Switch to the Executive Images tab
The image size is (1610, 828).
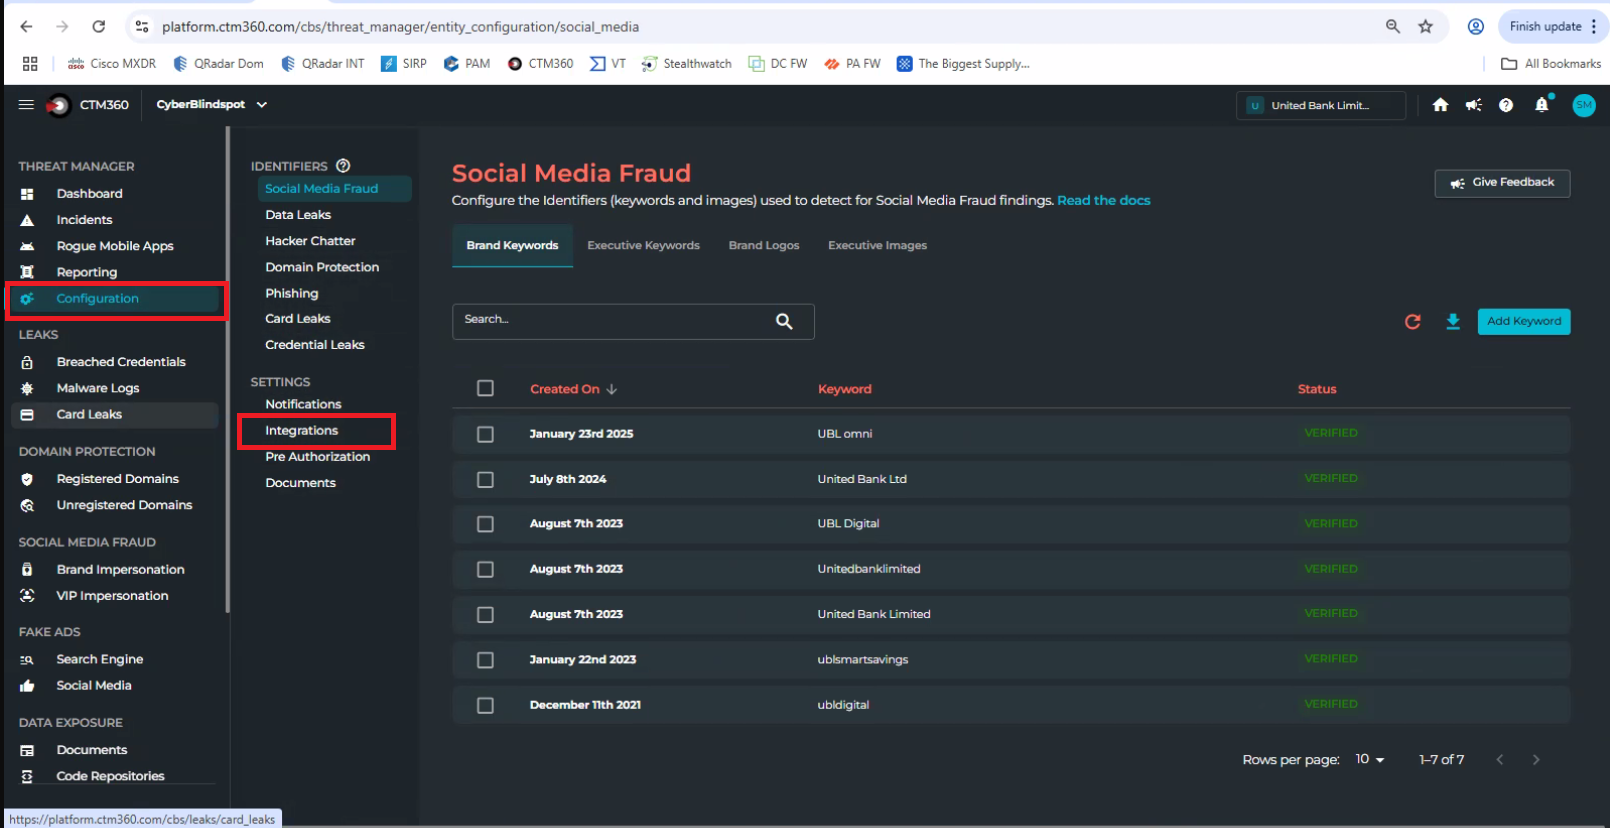[877, 245]
